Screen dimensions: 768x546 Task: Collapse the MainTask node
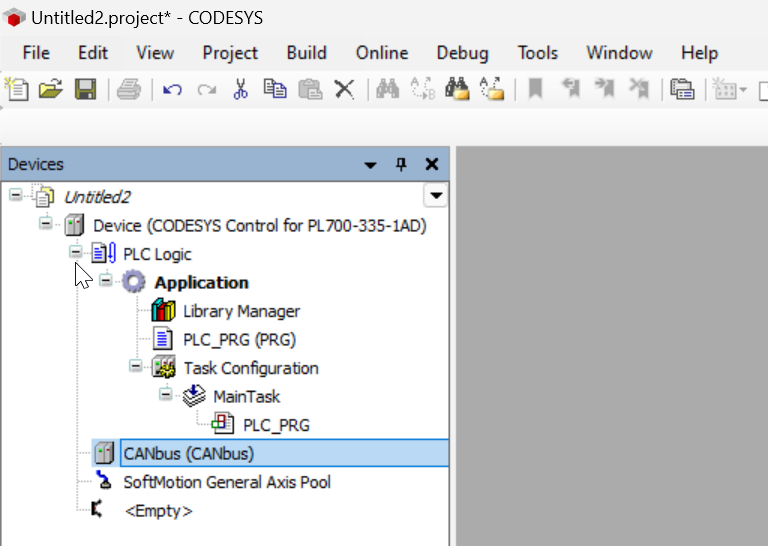click(x=166, y=394)
